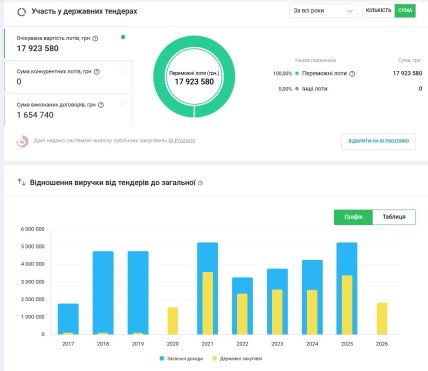Switch to the Графік tab
Screen dimensions: 428x371
tap(353, 217)
